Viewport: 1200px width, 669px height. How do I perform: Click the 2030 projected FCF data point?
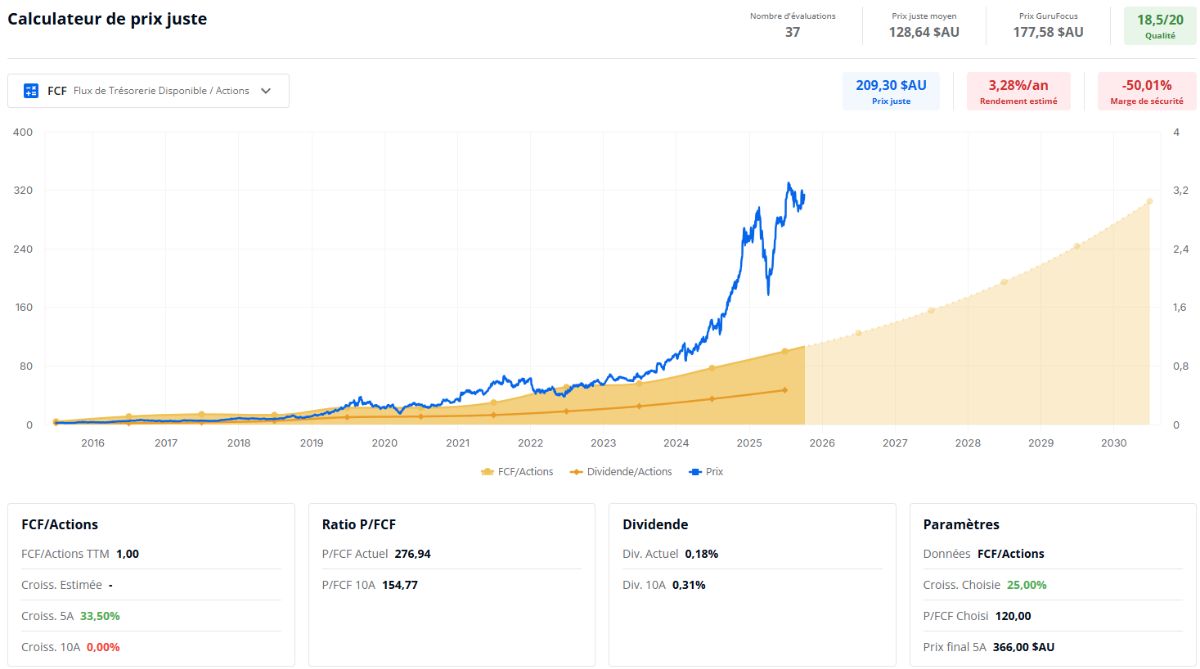tap(1150, 201)
